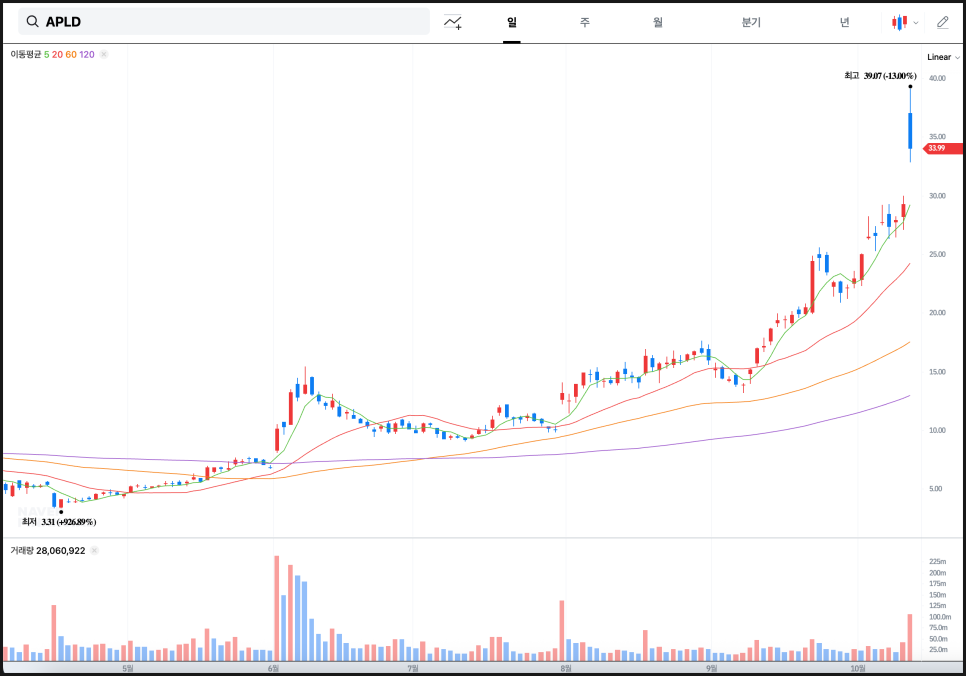Expand the chart type dropdown arrow
Image resolution: width=966 pixels, height=676 pixels.
(916, 22)
